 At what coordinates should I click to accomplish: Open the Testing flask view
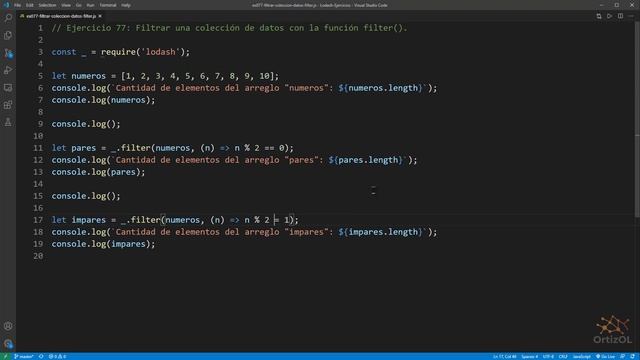tap(8, 122)
